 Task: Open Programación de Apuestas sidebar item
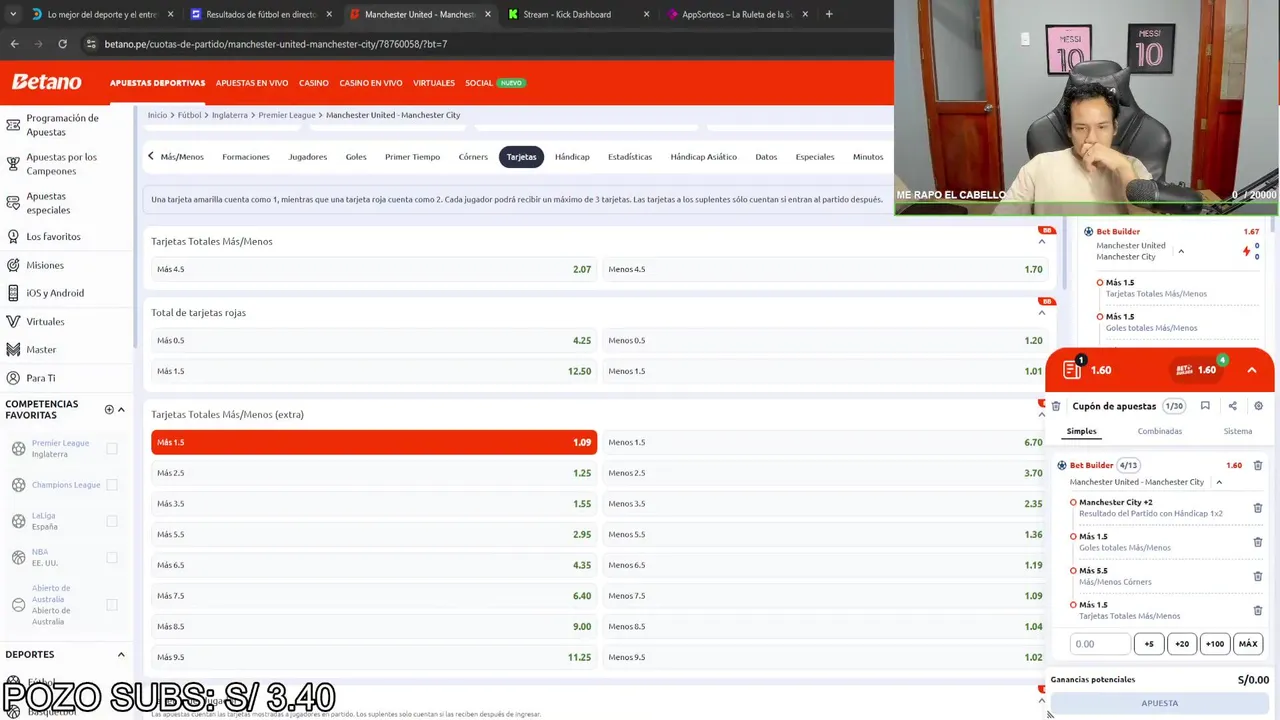(x=62, y=125)
